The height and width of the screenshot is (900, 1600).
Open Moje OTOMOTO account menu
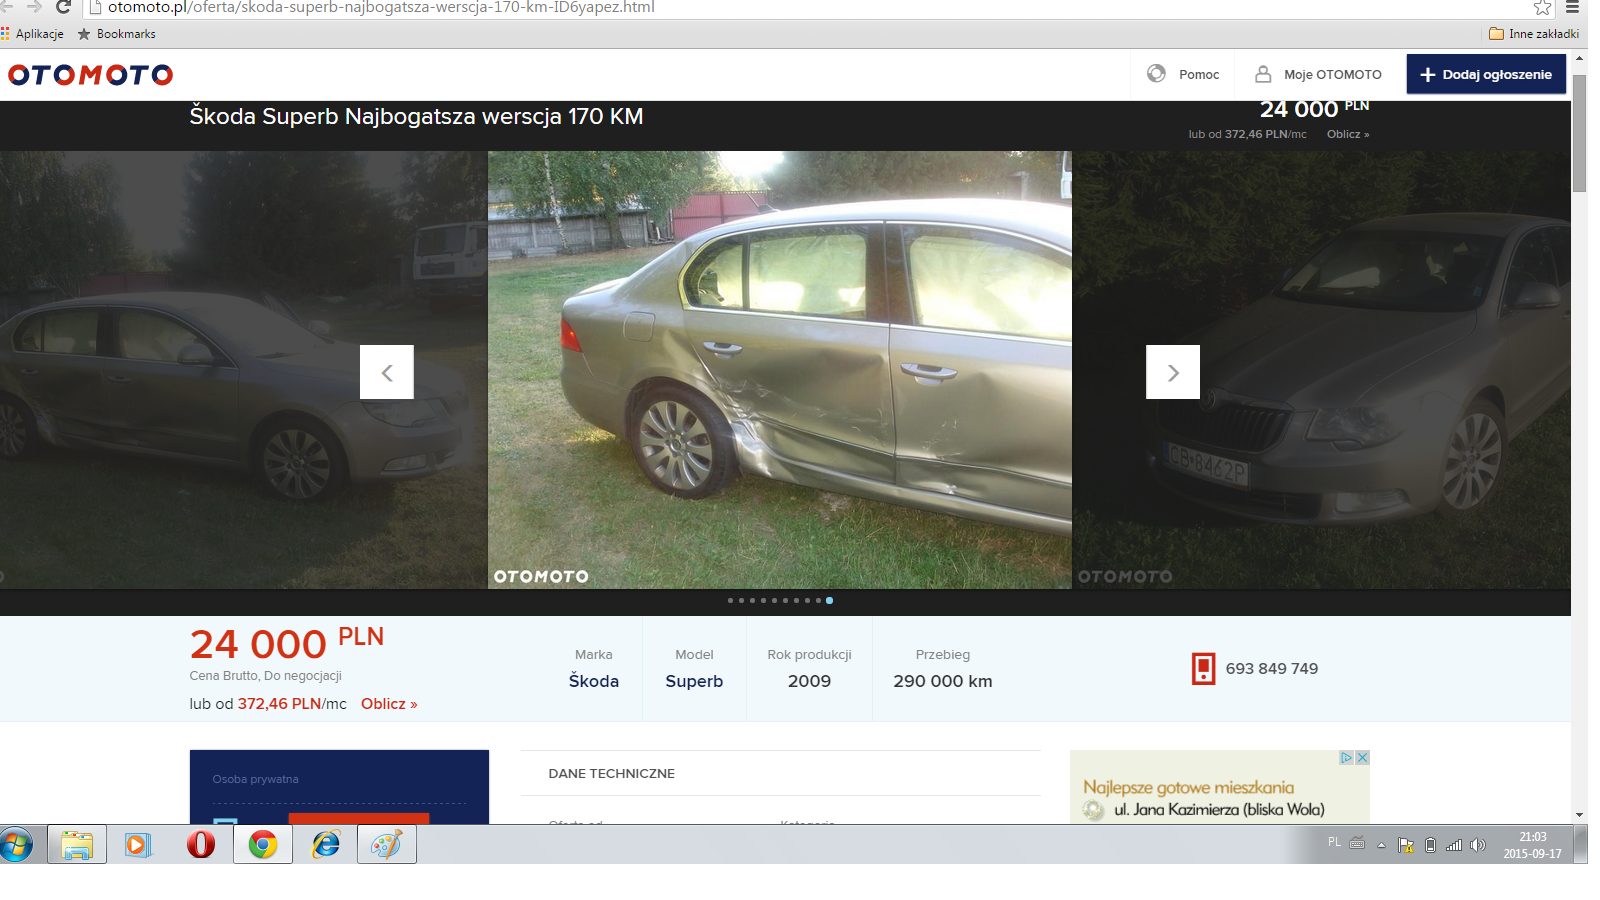point(1319,75)
